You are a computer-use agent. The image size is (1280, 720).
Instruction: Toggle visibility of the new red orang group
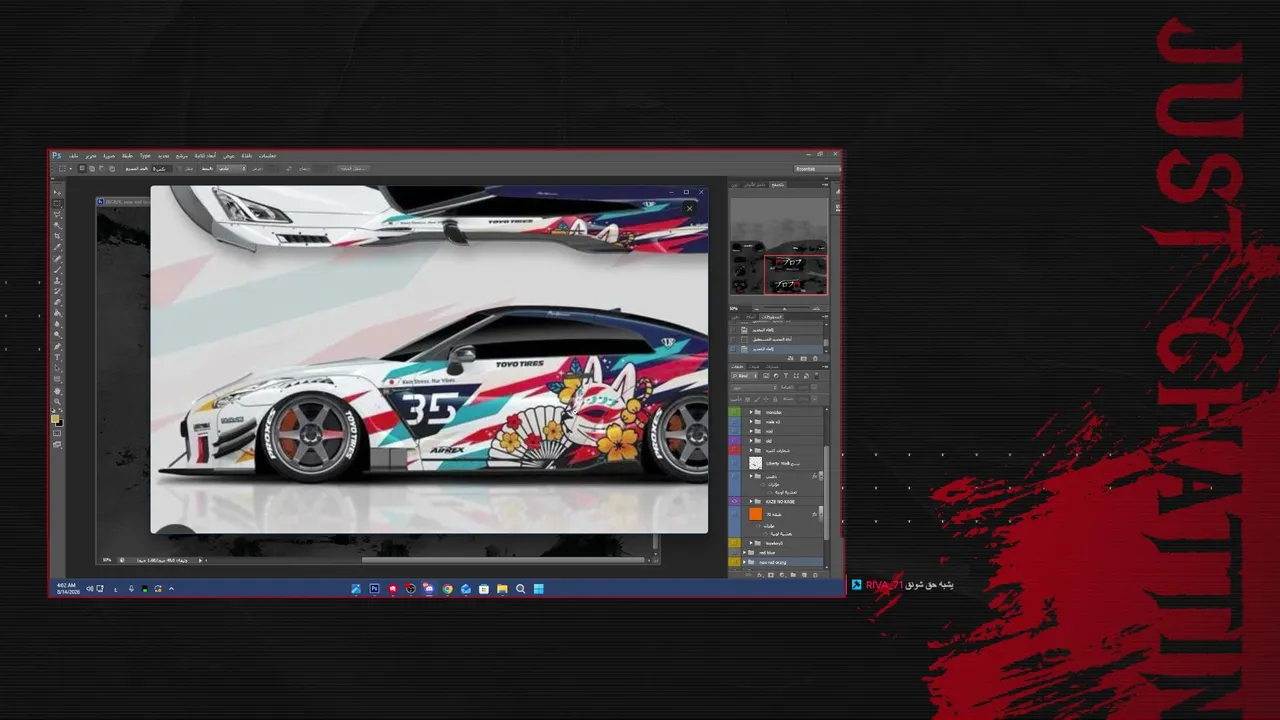click(x=735, y=562)
